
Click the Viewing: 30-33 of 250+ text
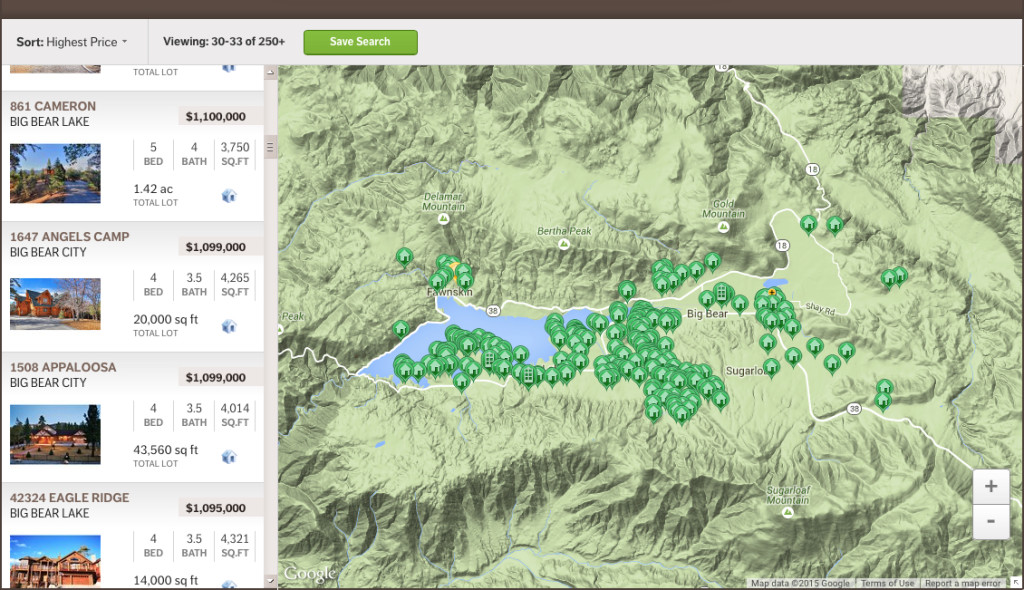[224, 41]
